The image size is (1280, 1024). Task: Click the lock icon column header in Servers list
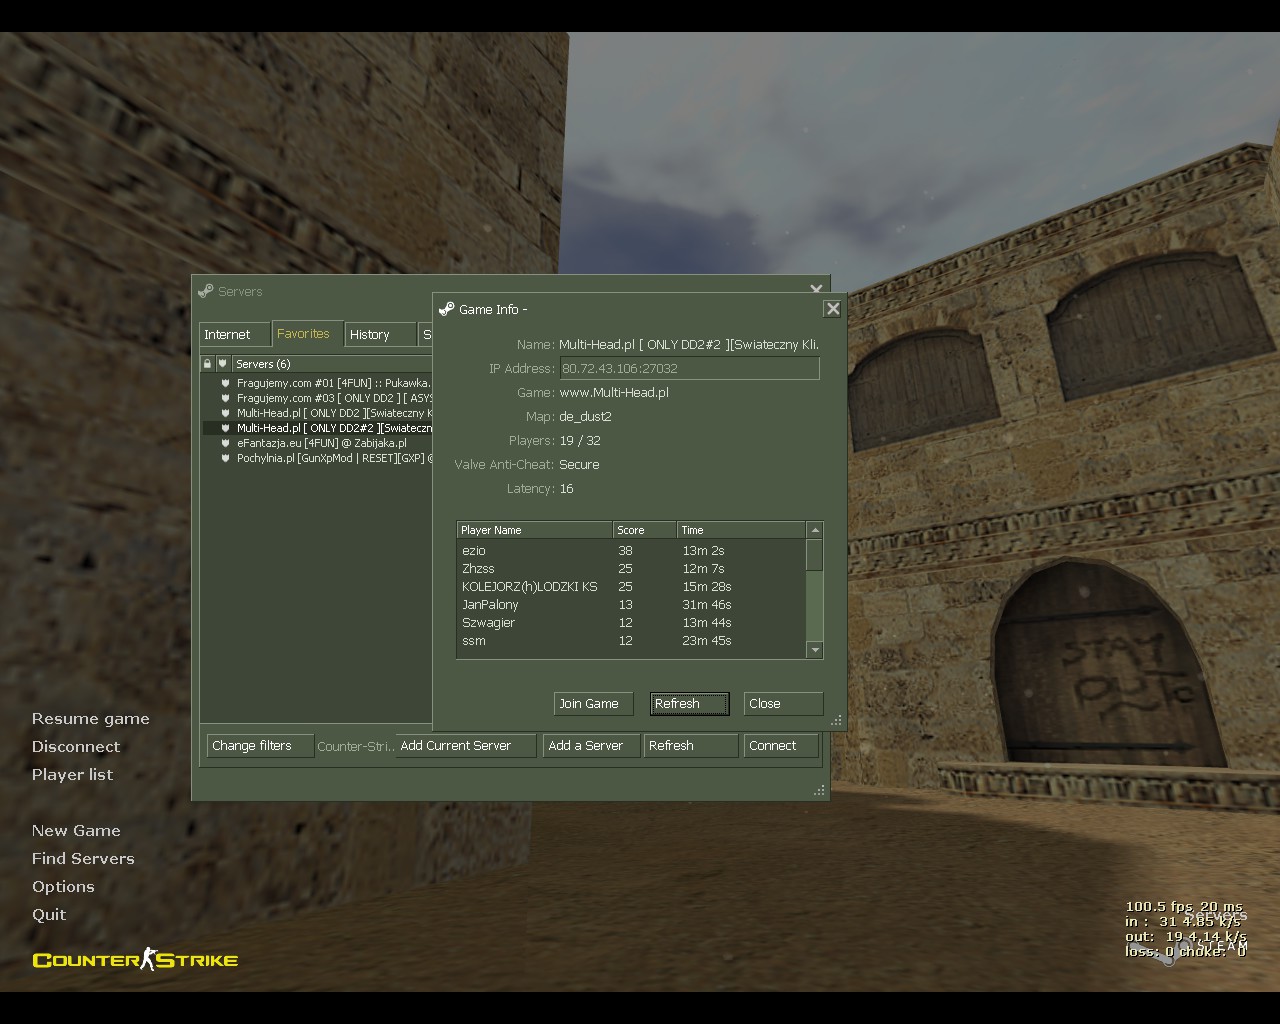[x=207, y=364]
